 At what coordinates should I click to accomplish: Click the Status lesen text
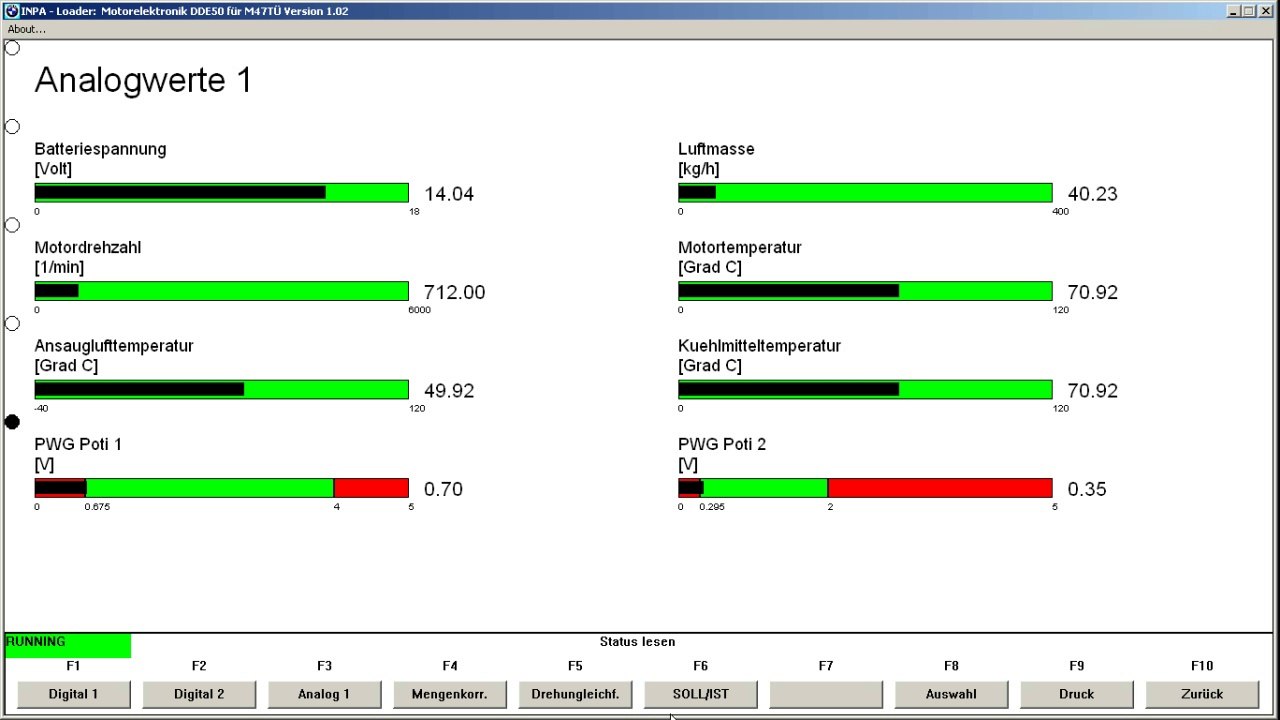coord(637,642)
